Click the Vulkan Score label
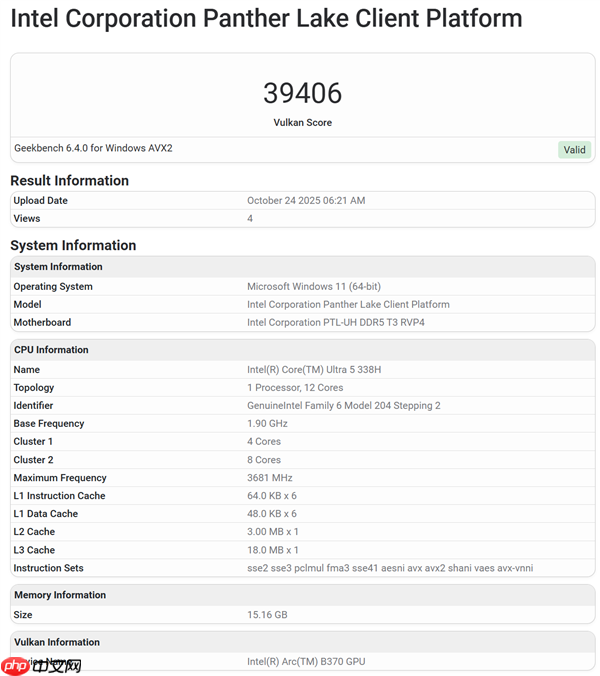Image resolution: width=600 pixels, height=676 pixels. pyautogui.click(x=302, y=123)
